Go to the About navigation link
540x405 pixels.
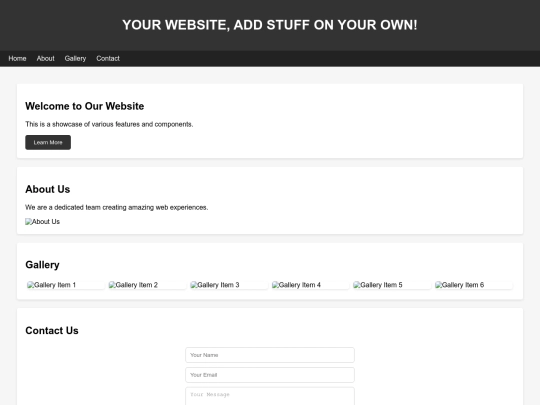tap(45, 59)
